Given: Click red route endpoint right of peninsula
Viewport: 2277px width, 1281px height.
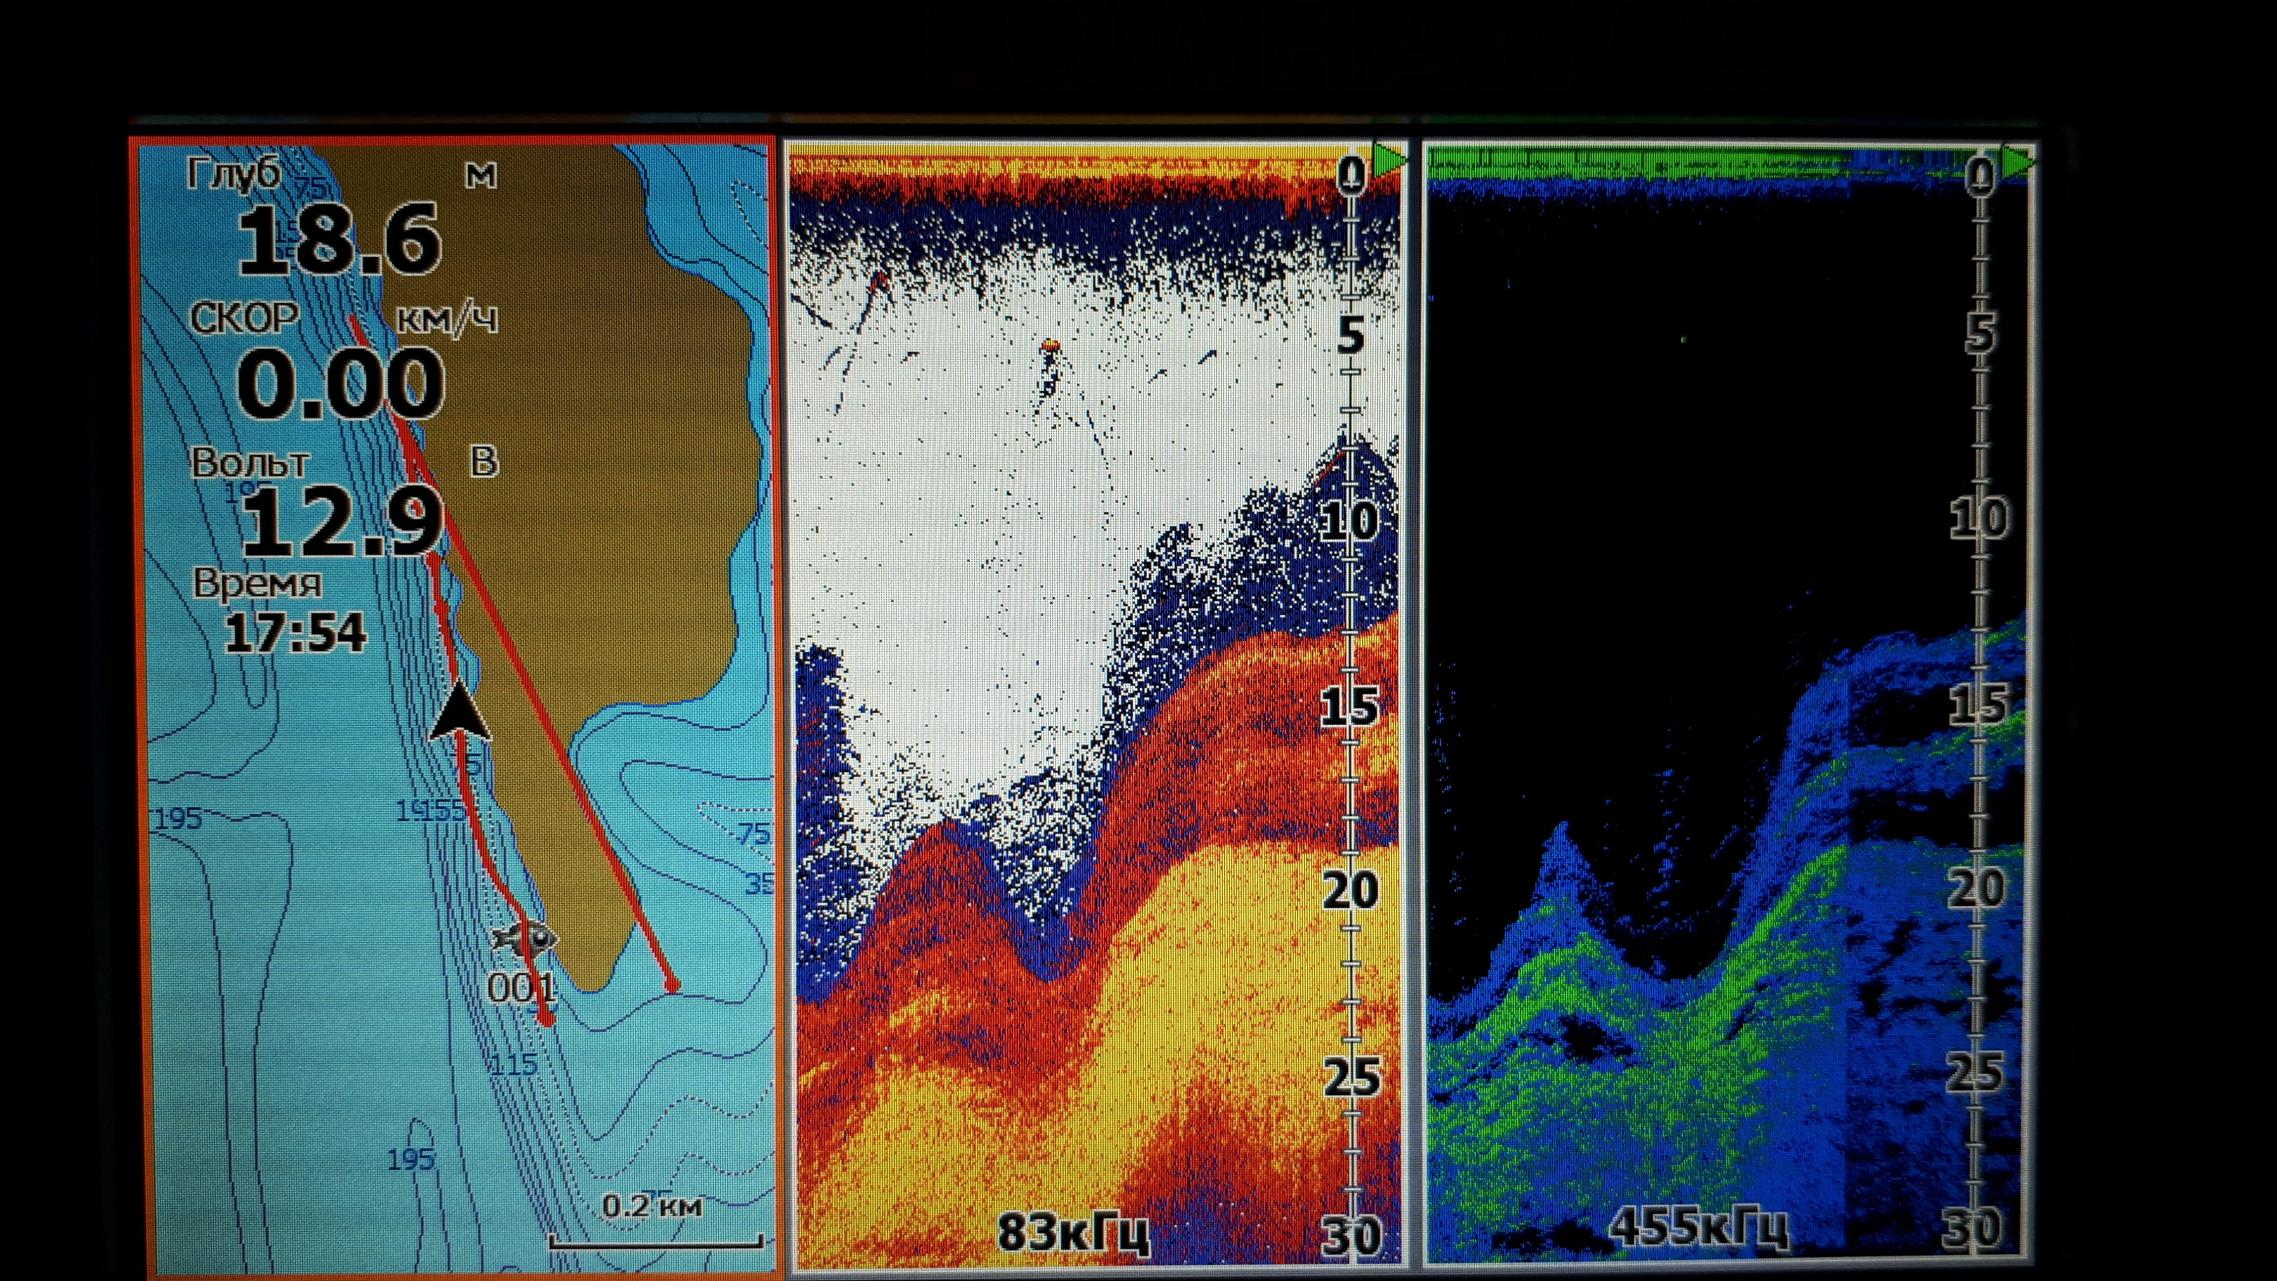Looking at the screenshot, I should click(x=673, y=986).
